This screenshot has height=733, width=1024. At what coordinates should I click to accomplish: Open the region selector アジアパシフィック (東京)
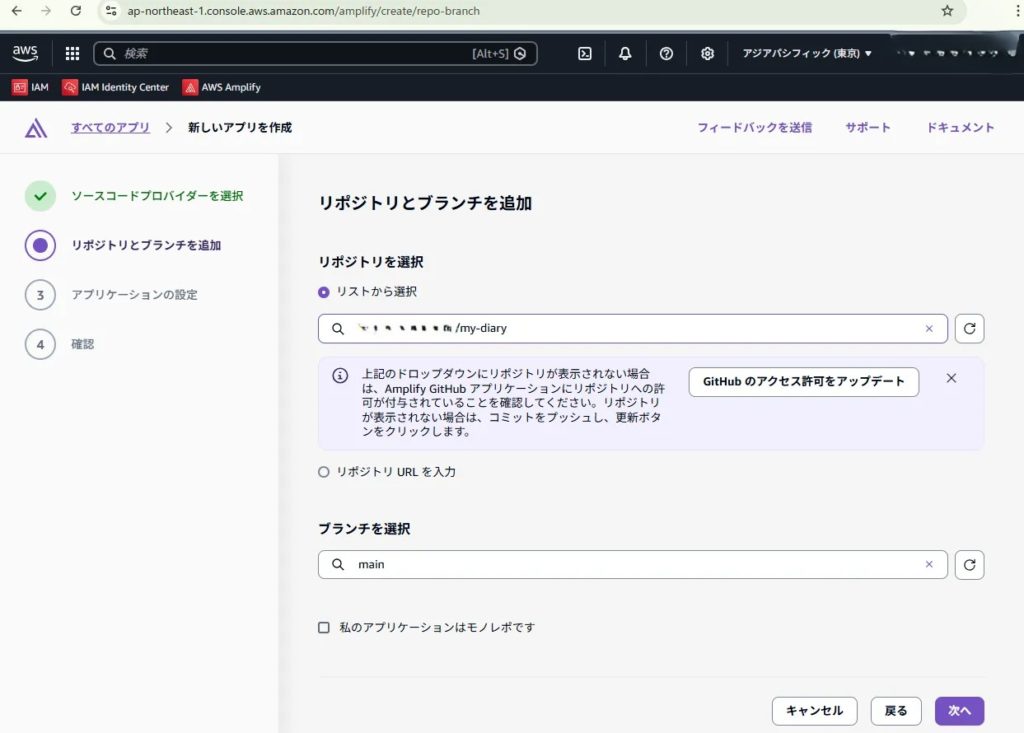(x=807, y=54)
